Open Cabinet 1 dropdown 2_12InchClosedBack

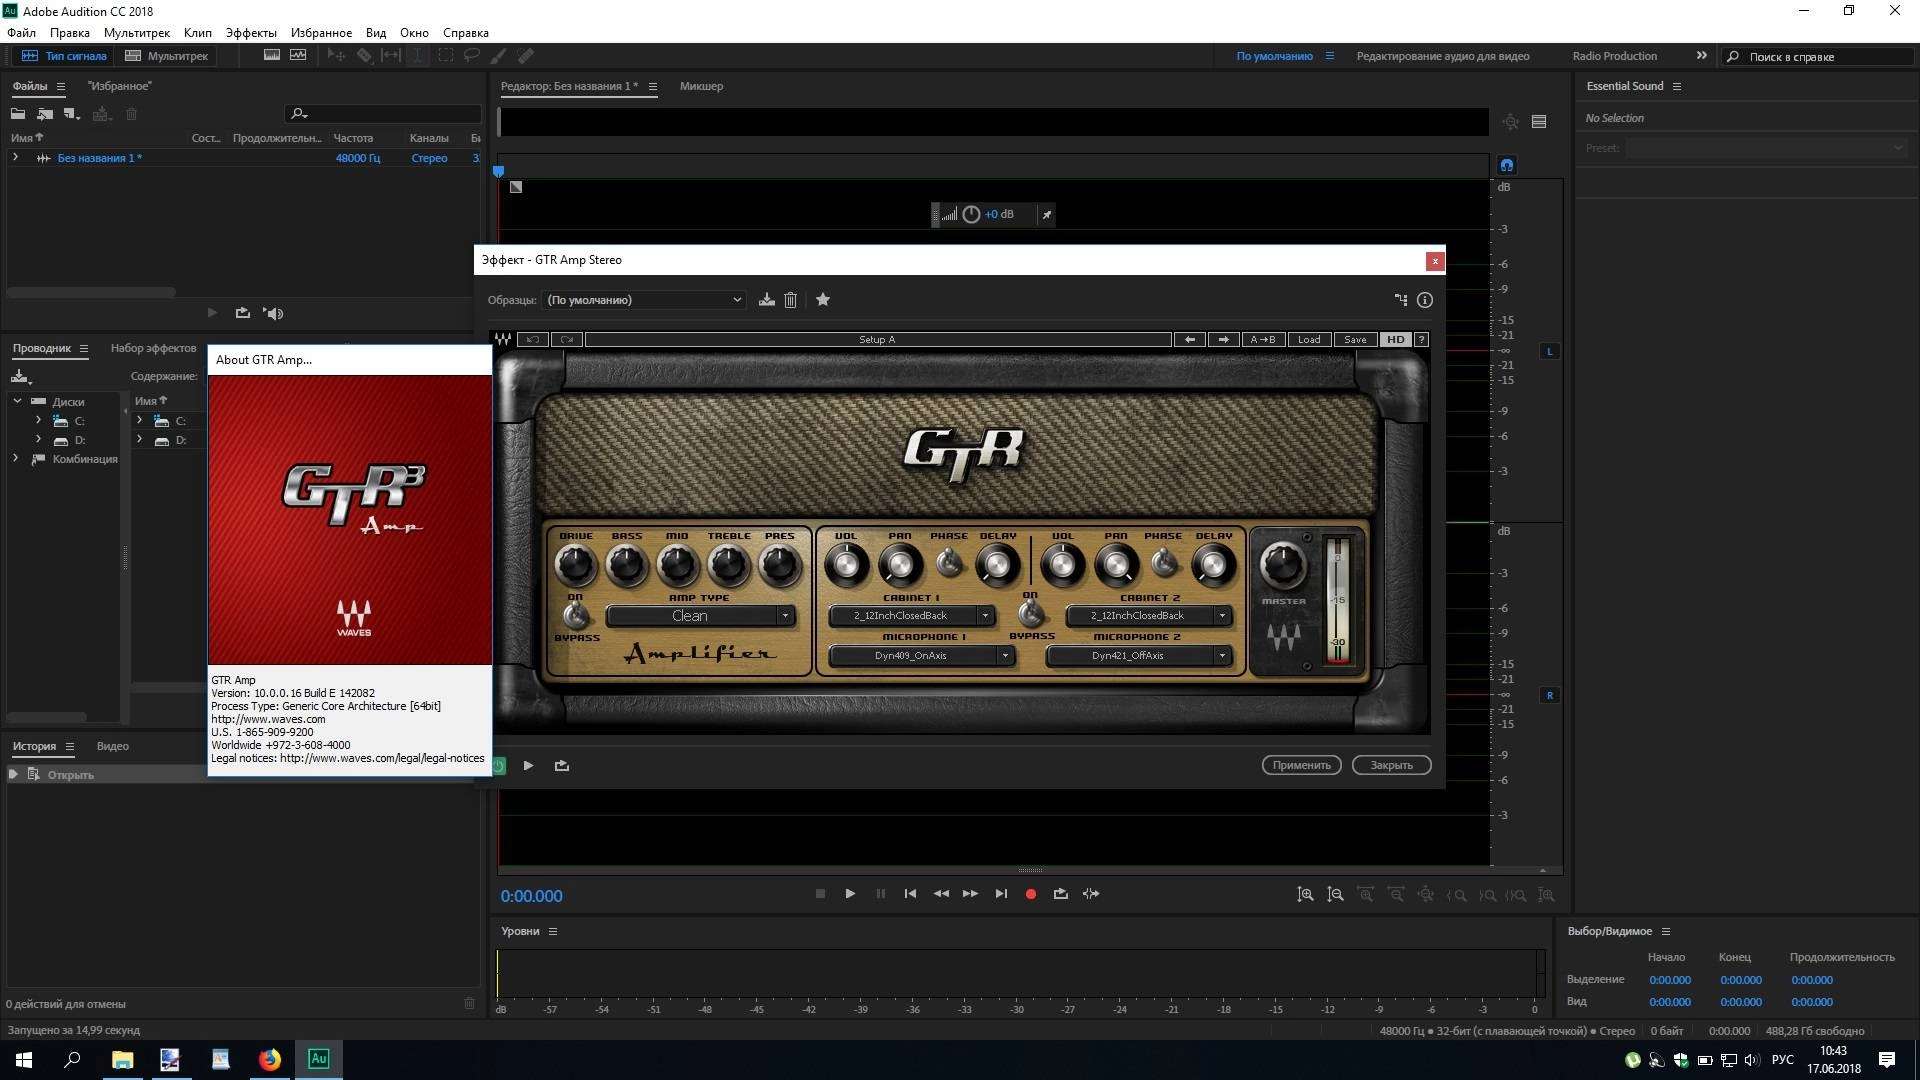pyautogui.click(x=910, y=615)
